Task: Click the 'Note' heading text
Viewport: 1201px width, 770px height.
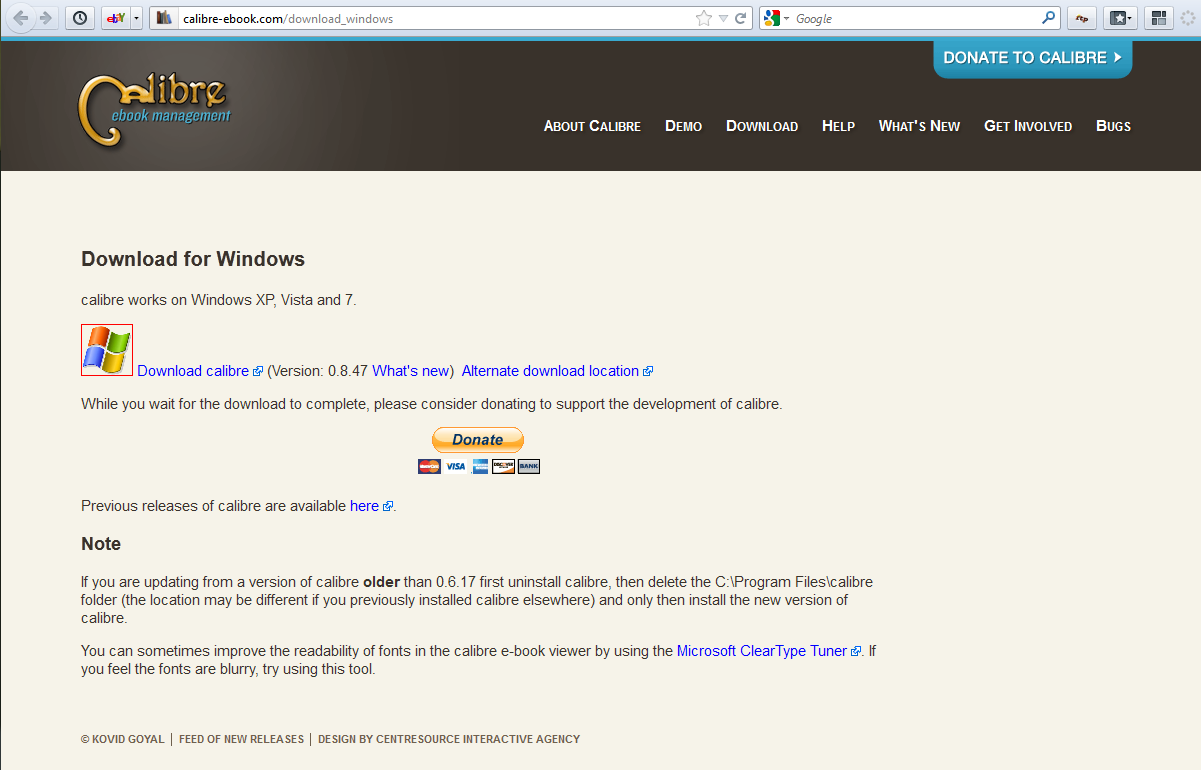Action: (x=101, y=544)
